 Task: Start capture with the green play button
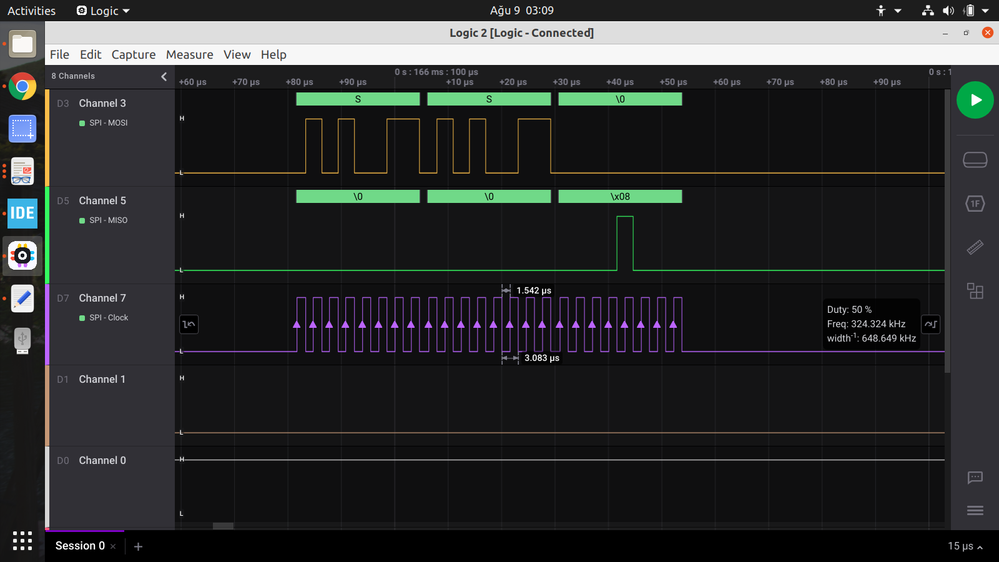975,100
